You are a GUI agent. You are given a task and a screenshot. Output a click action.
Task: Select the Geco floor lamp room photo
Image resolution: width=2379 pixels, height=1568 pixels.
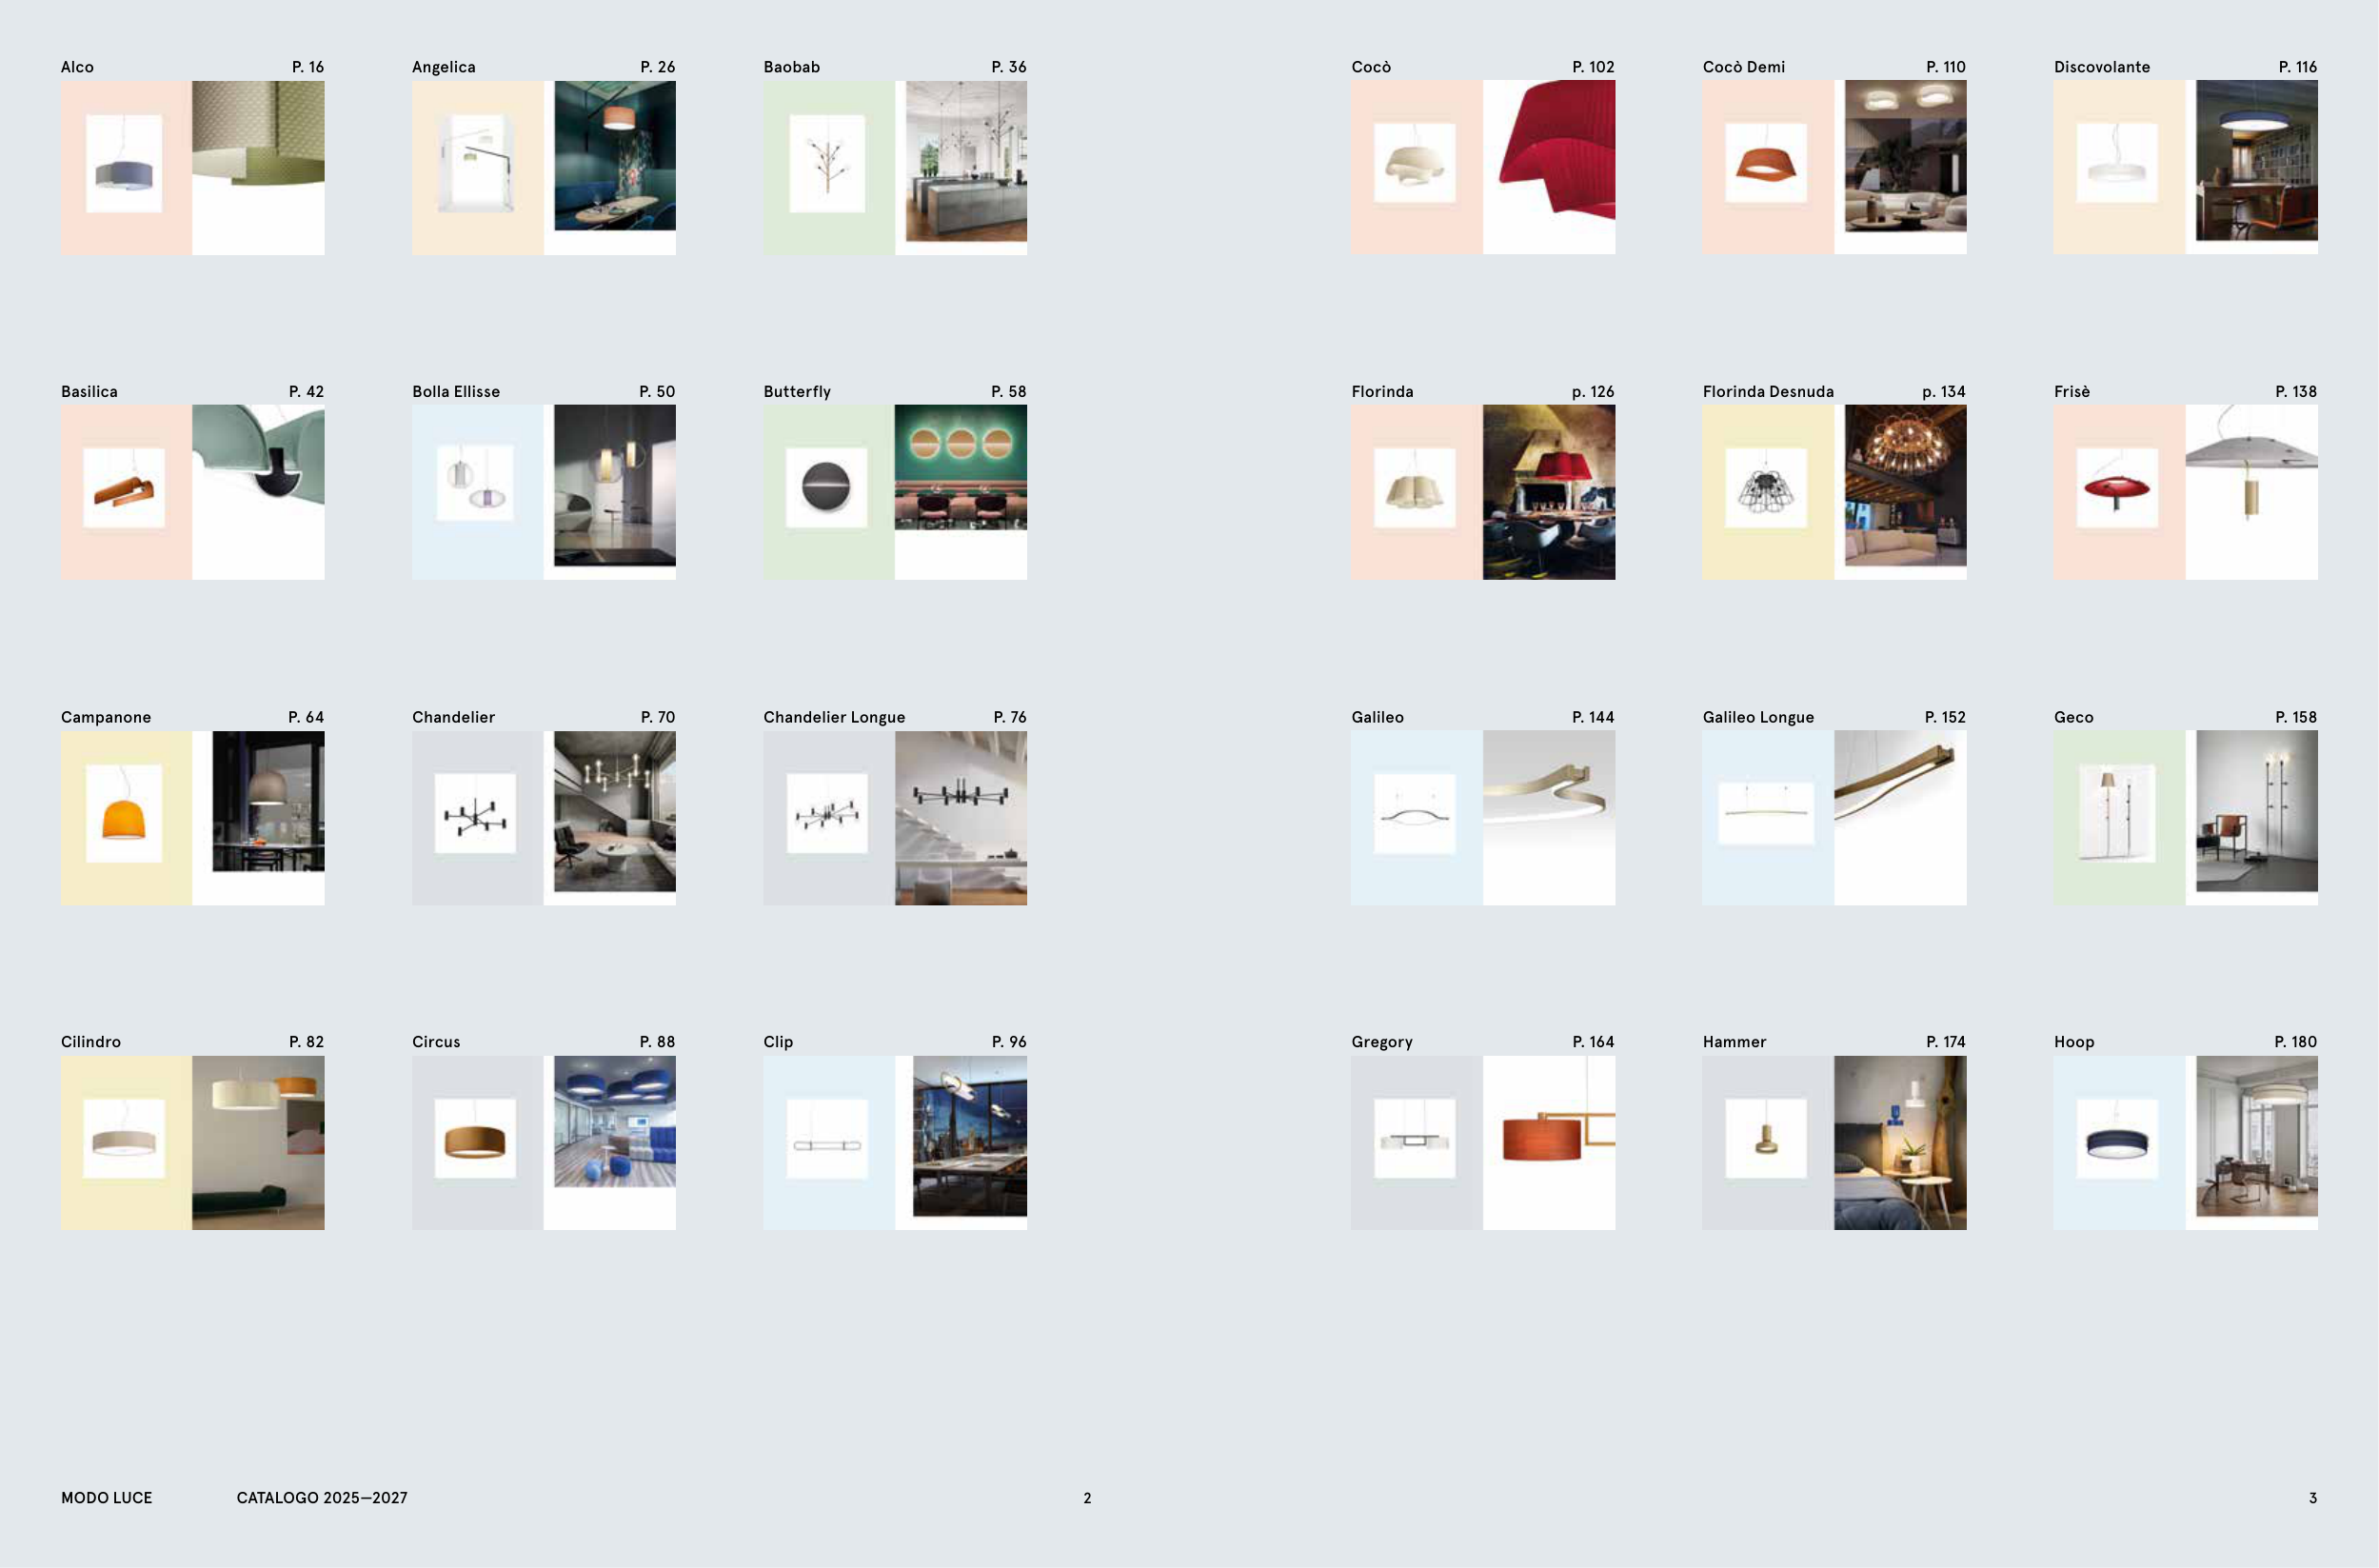tap(2256, 811)
